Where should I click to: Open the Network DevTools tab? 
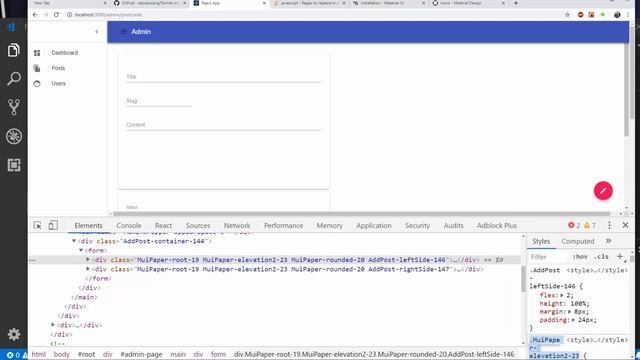237,225
